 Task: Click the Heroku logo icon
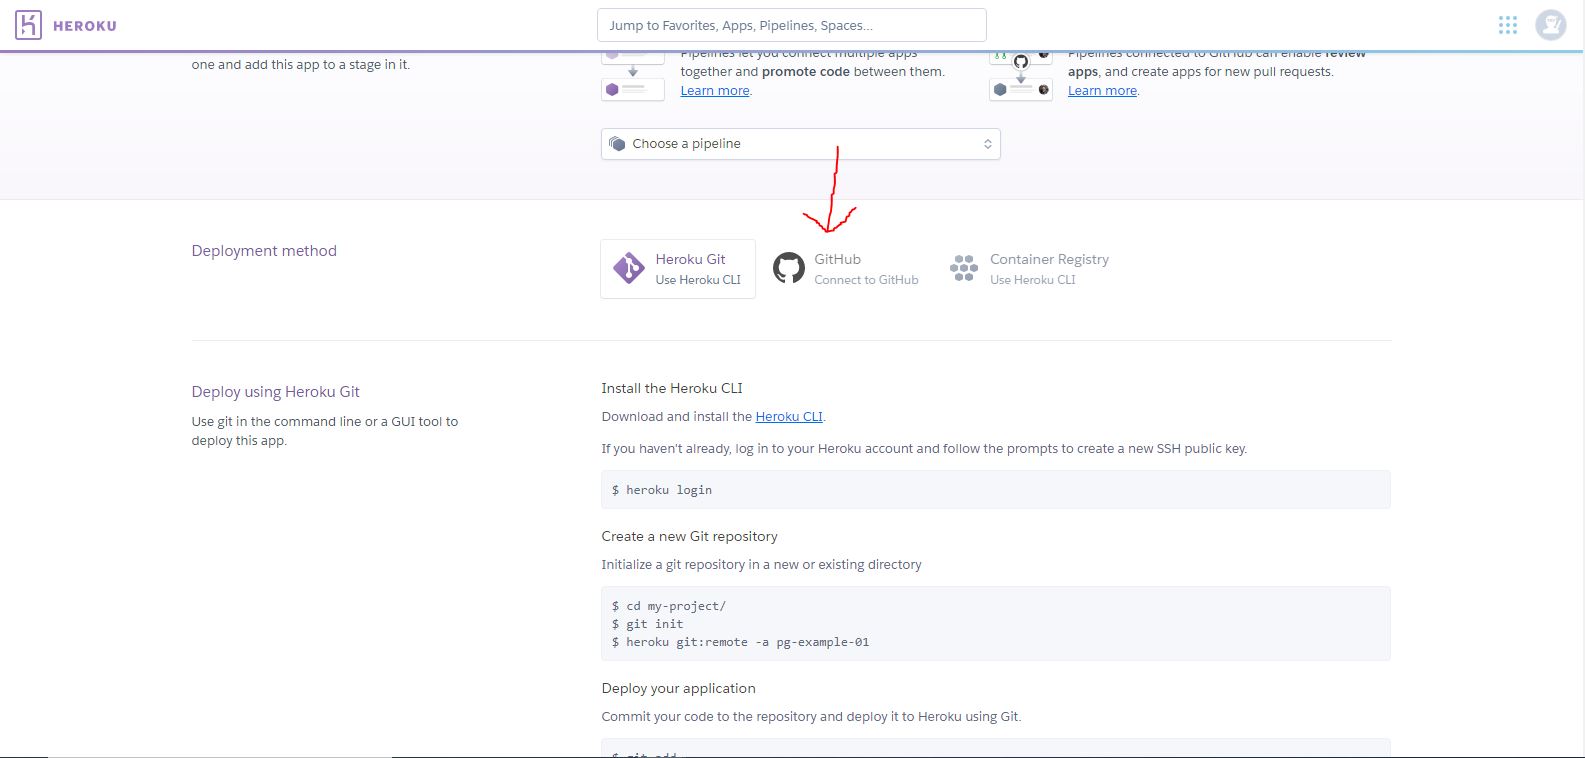click(x=28, y=25)
